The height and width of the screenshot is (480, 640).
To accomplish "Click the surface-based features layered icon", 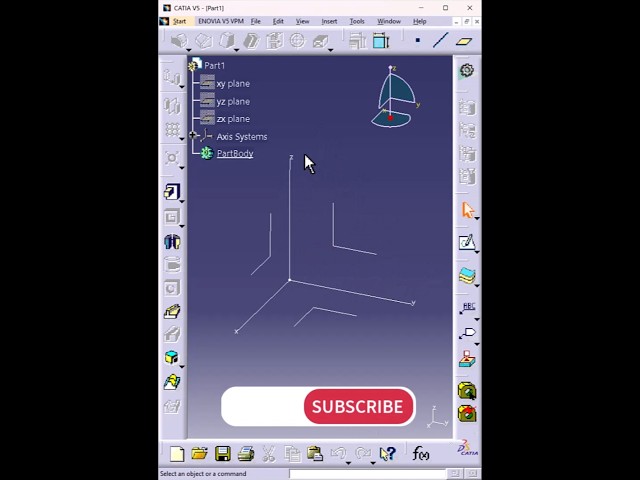I will click(467, 276).
